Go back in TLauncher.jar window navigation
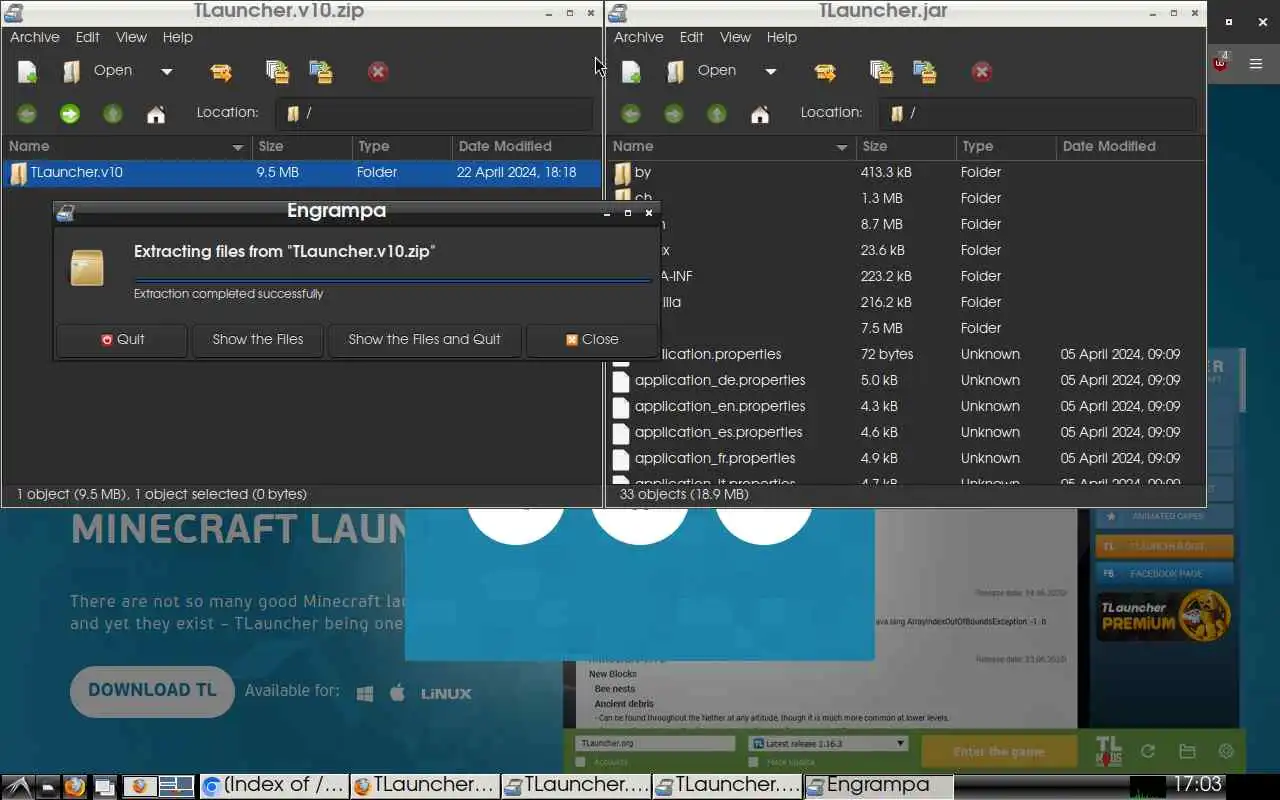 pyautogui.click(x=631, y=114)
